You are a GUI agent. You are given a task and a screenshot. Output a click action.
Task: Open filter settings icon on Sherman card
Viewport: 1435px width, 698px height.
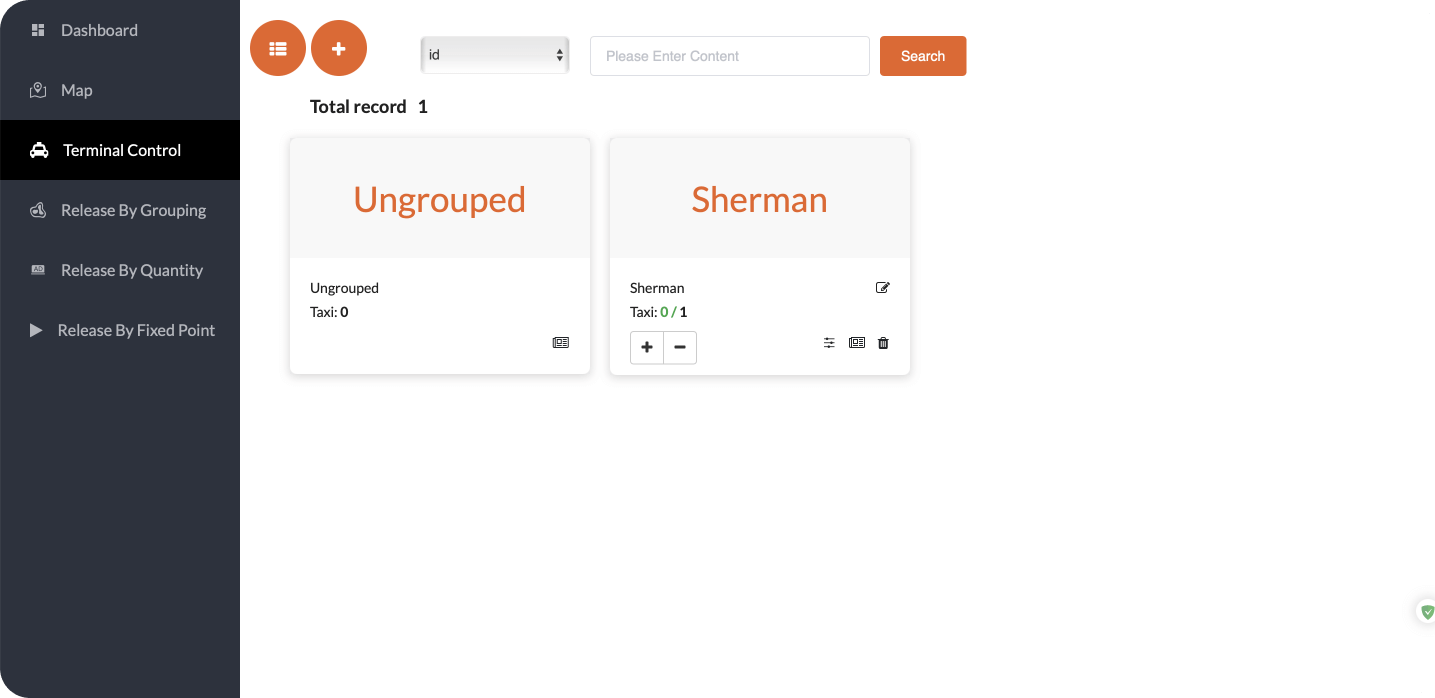(x=829, y=343)
